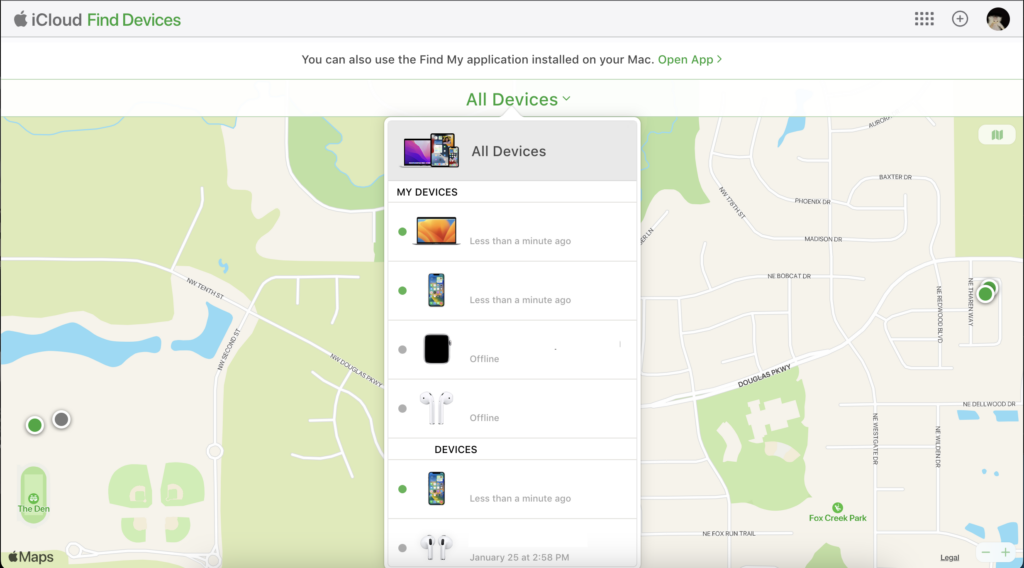
Task: Switch map type with the map icon
Action: pos(997,134)
